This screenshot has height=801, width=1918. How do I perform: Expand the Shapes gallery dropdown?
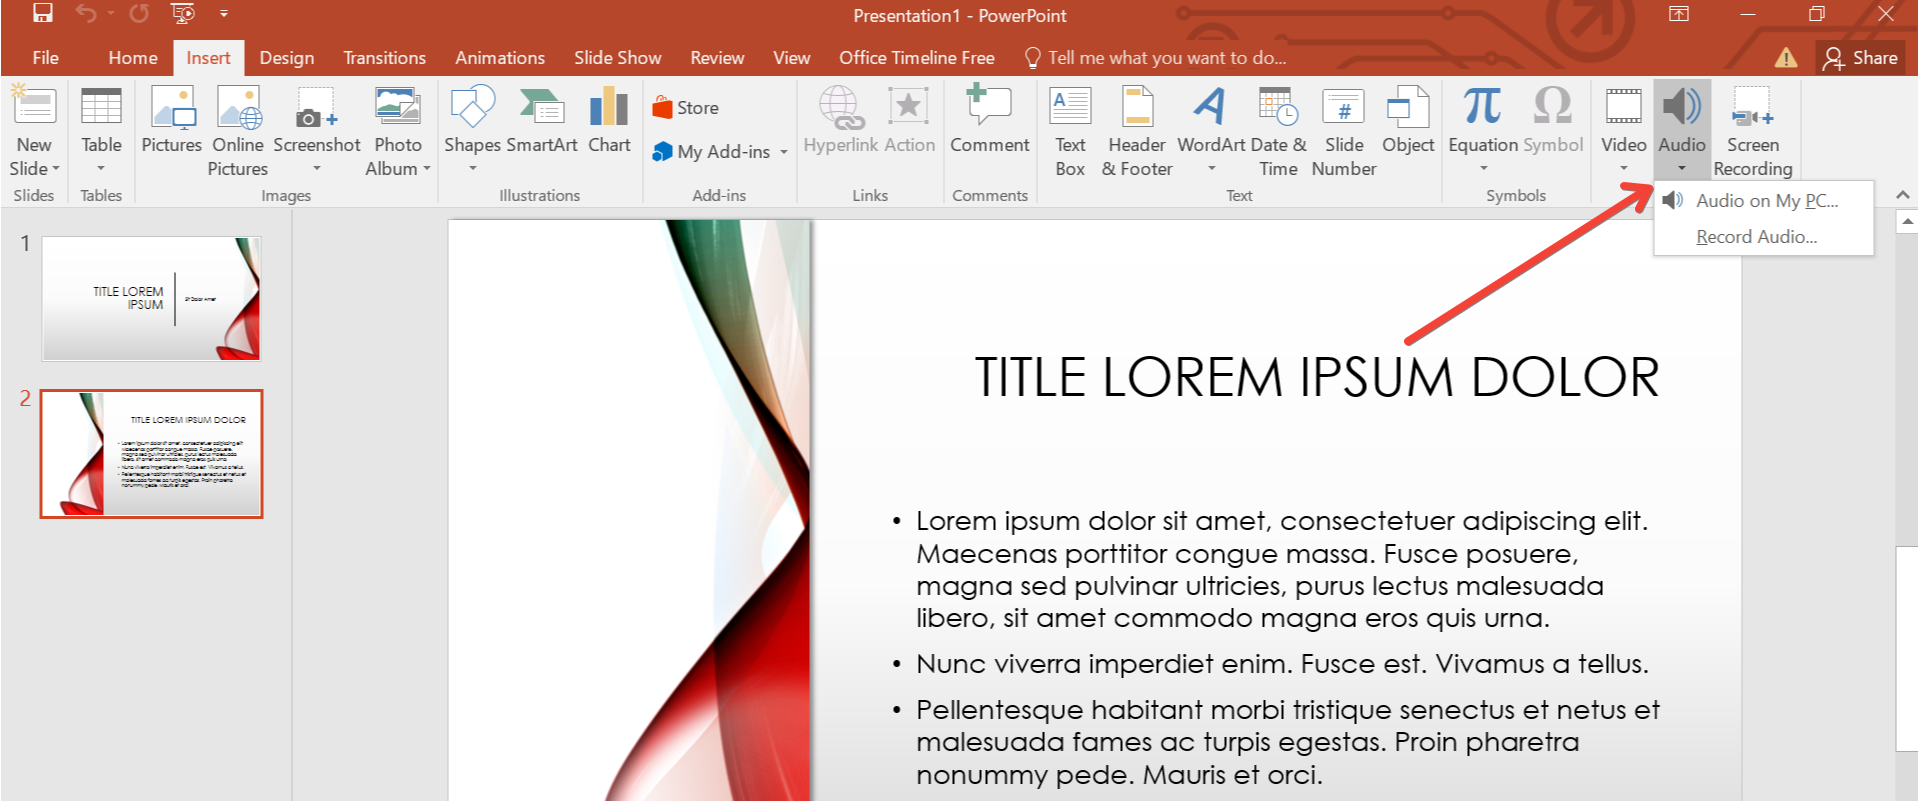point(472,168)
